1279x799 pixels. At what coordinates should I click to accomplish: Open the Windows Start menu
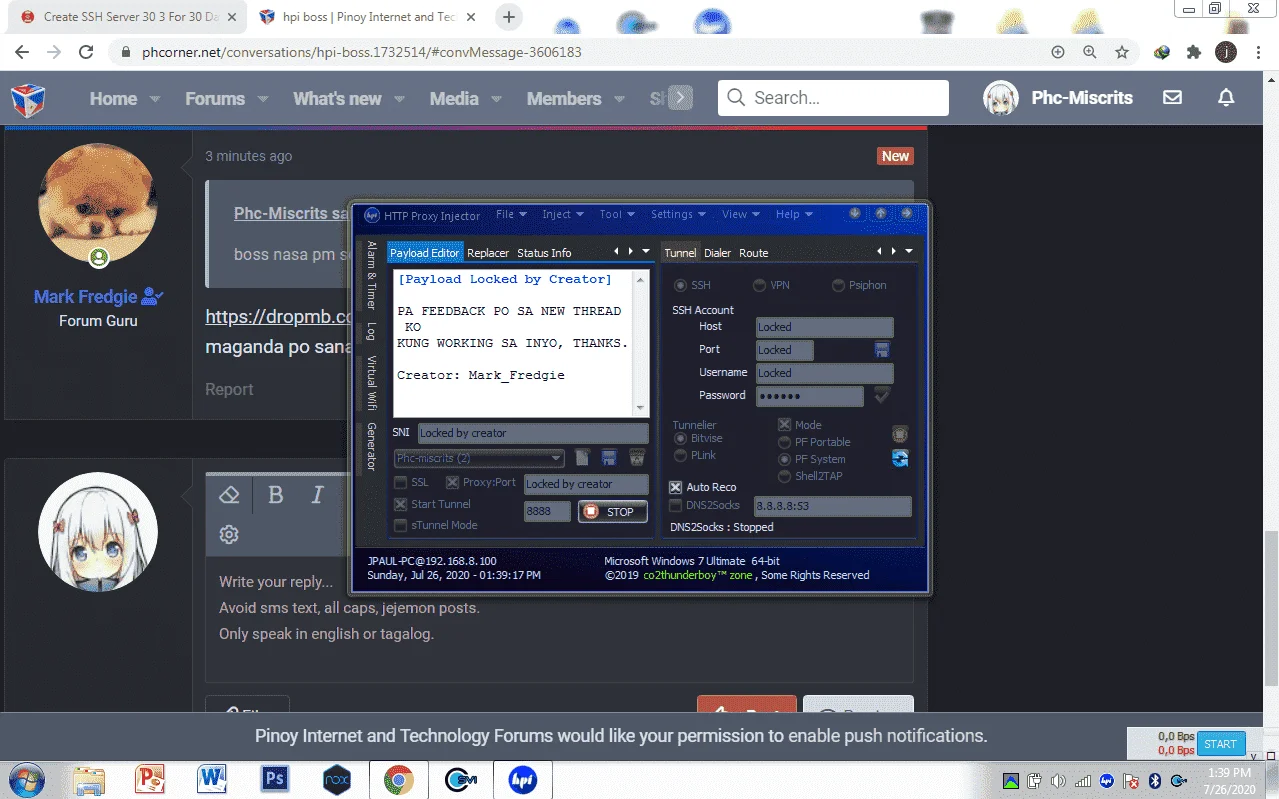click(x=26, y=779)
